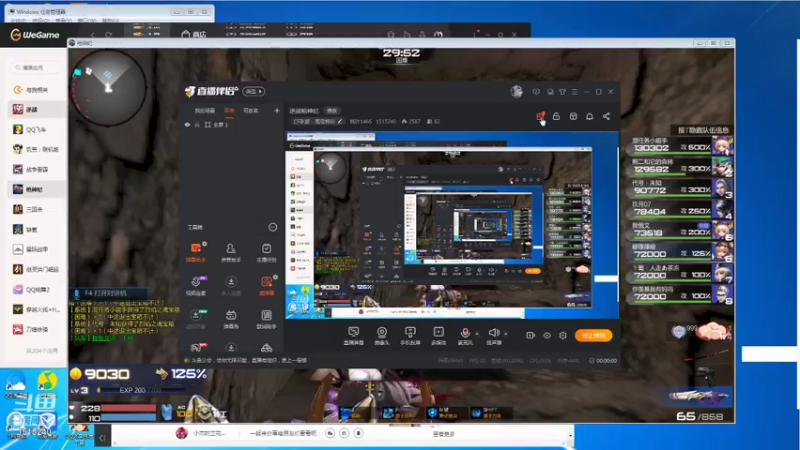
Task: Click the orange highlighted tool right of 多人连麦
Action: [x=266, y=285]
